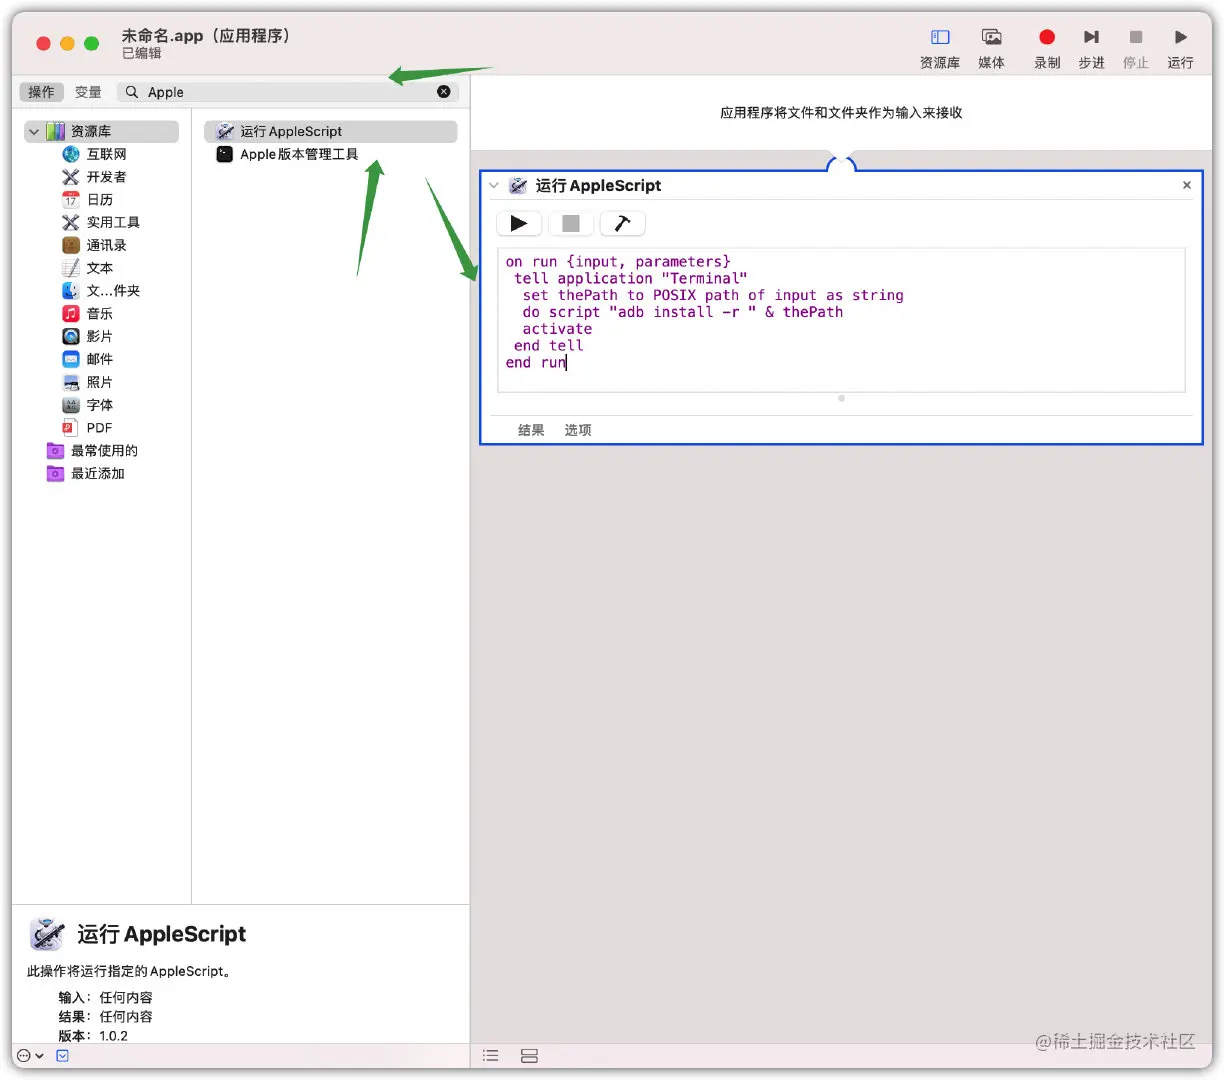The width and height of the screenshot is (1224, 1080).
Task: Click into the search field containing Apple
Action: click(288, 92)
